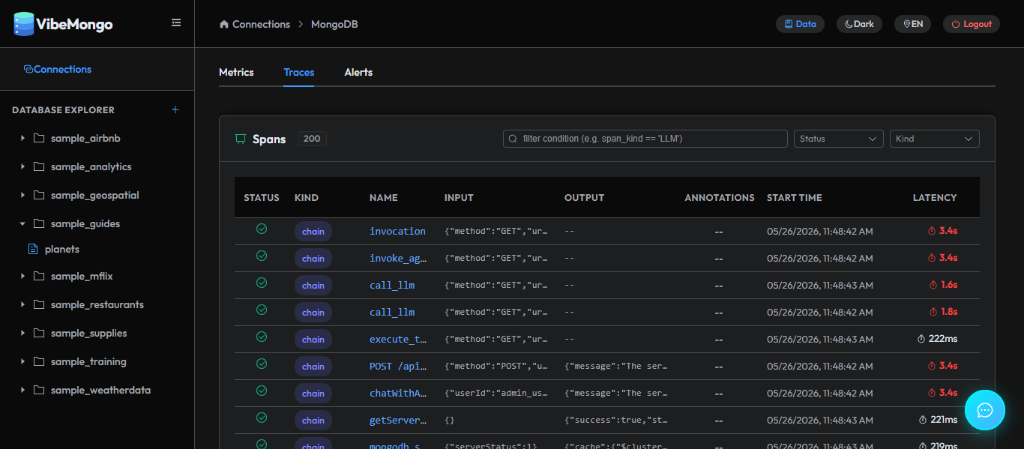Select the planets collection
This screenshot has height=449, width=1024.
click(x=62, y=249)
